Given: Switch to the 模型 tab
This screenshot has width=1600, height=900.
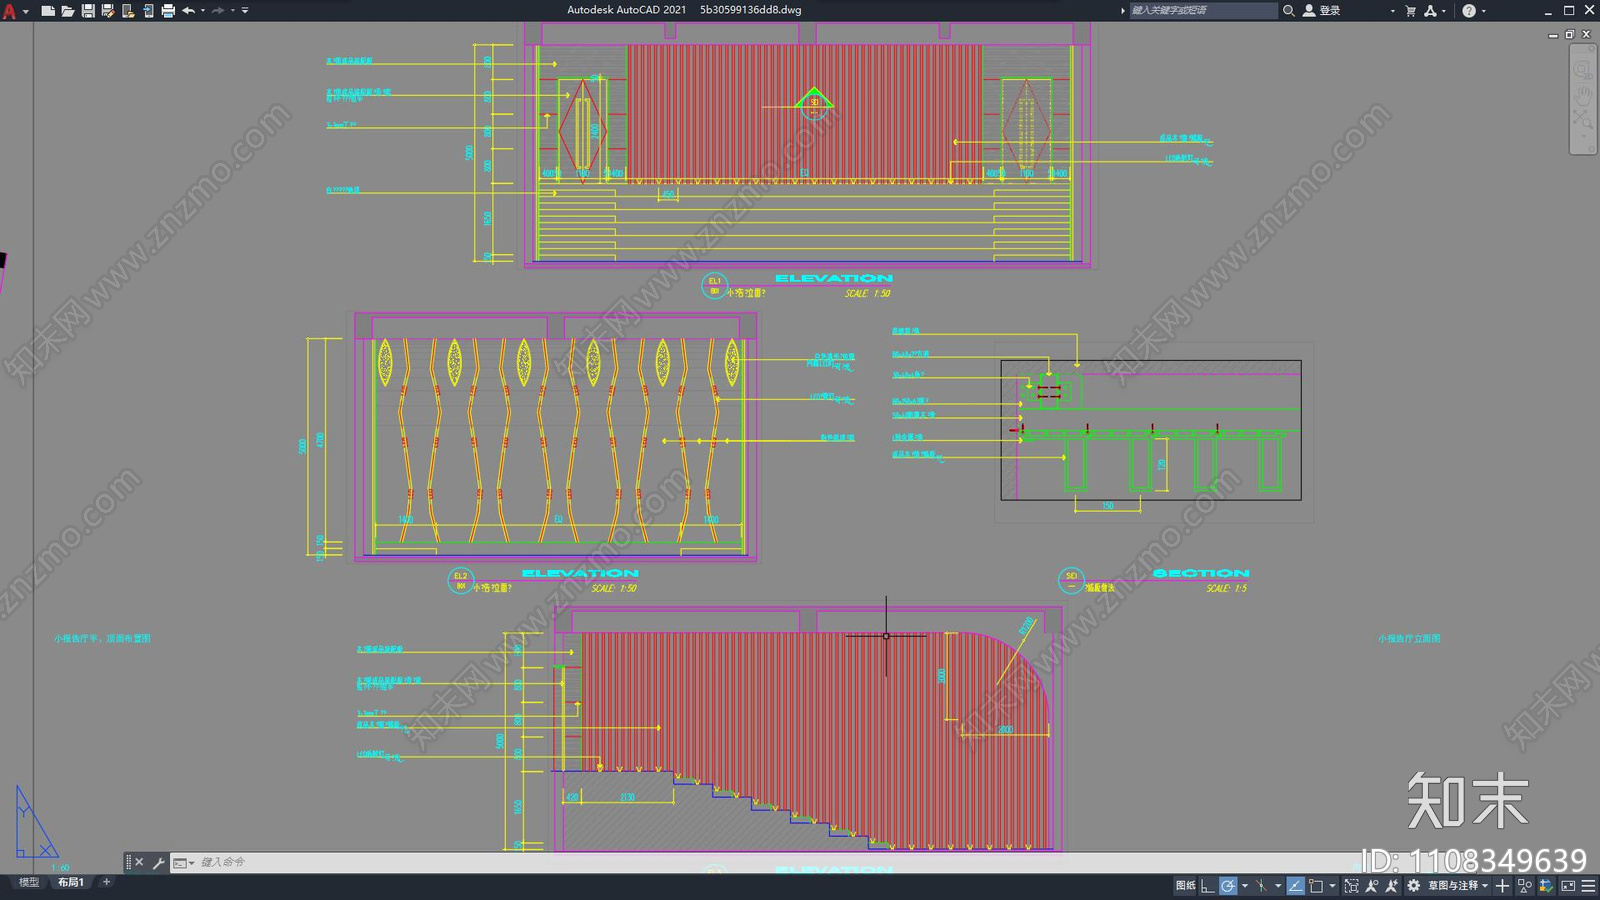Looking at the screenshot, I should click(x=29, y=882).
